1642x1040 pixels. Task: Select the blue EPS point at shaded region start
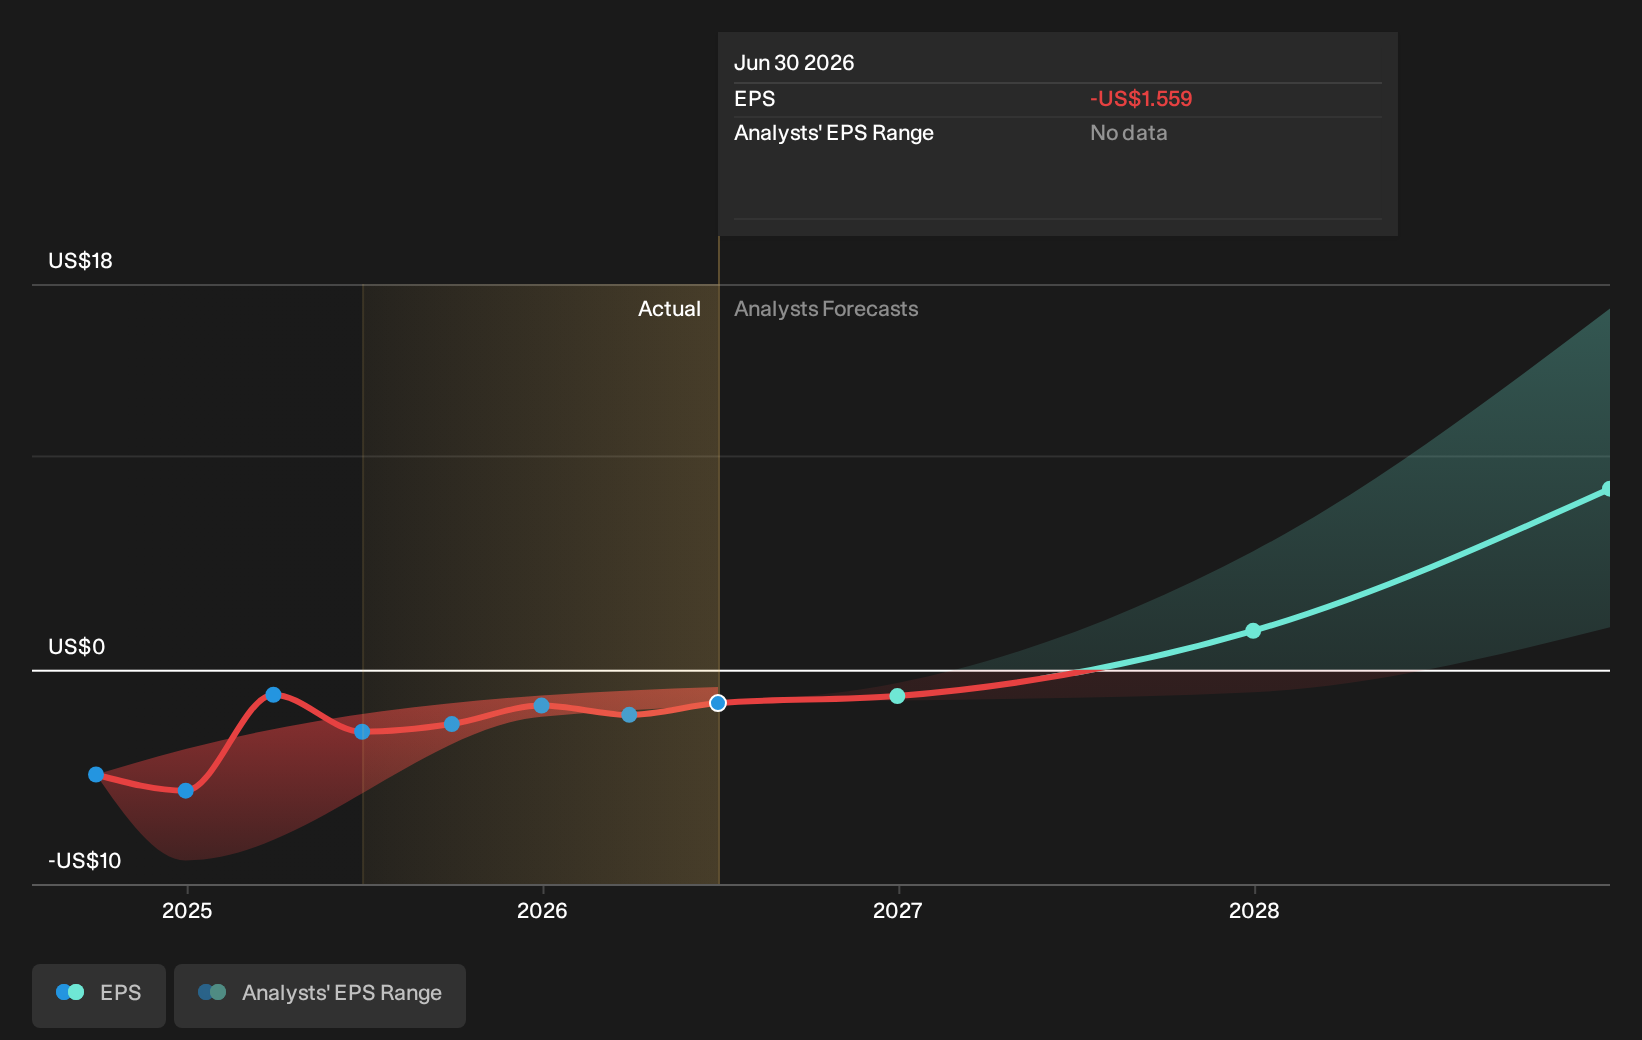[x=362, y=732]
